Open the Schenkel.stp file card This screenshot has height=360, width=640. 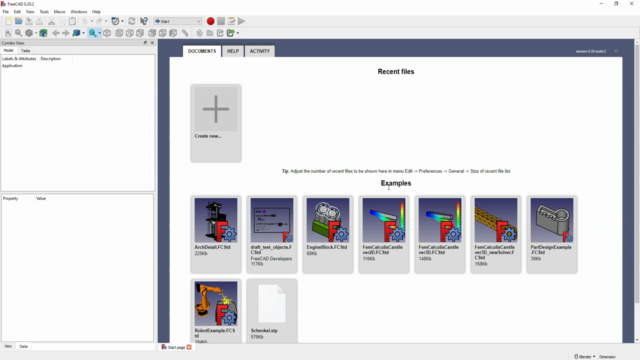click(x=272, y=311)
